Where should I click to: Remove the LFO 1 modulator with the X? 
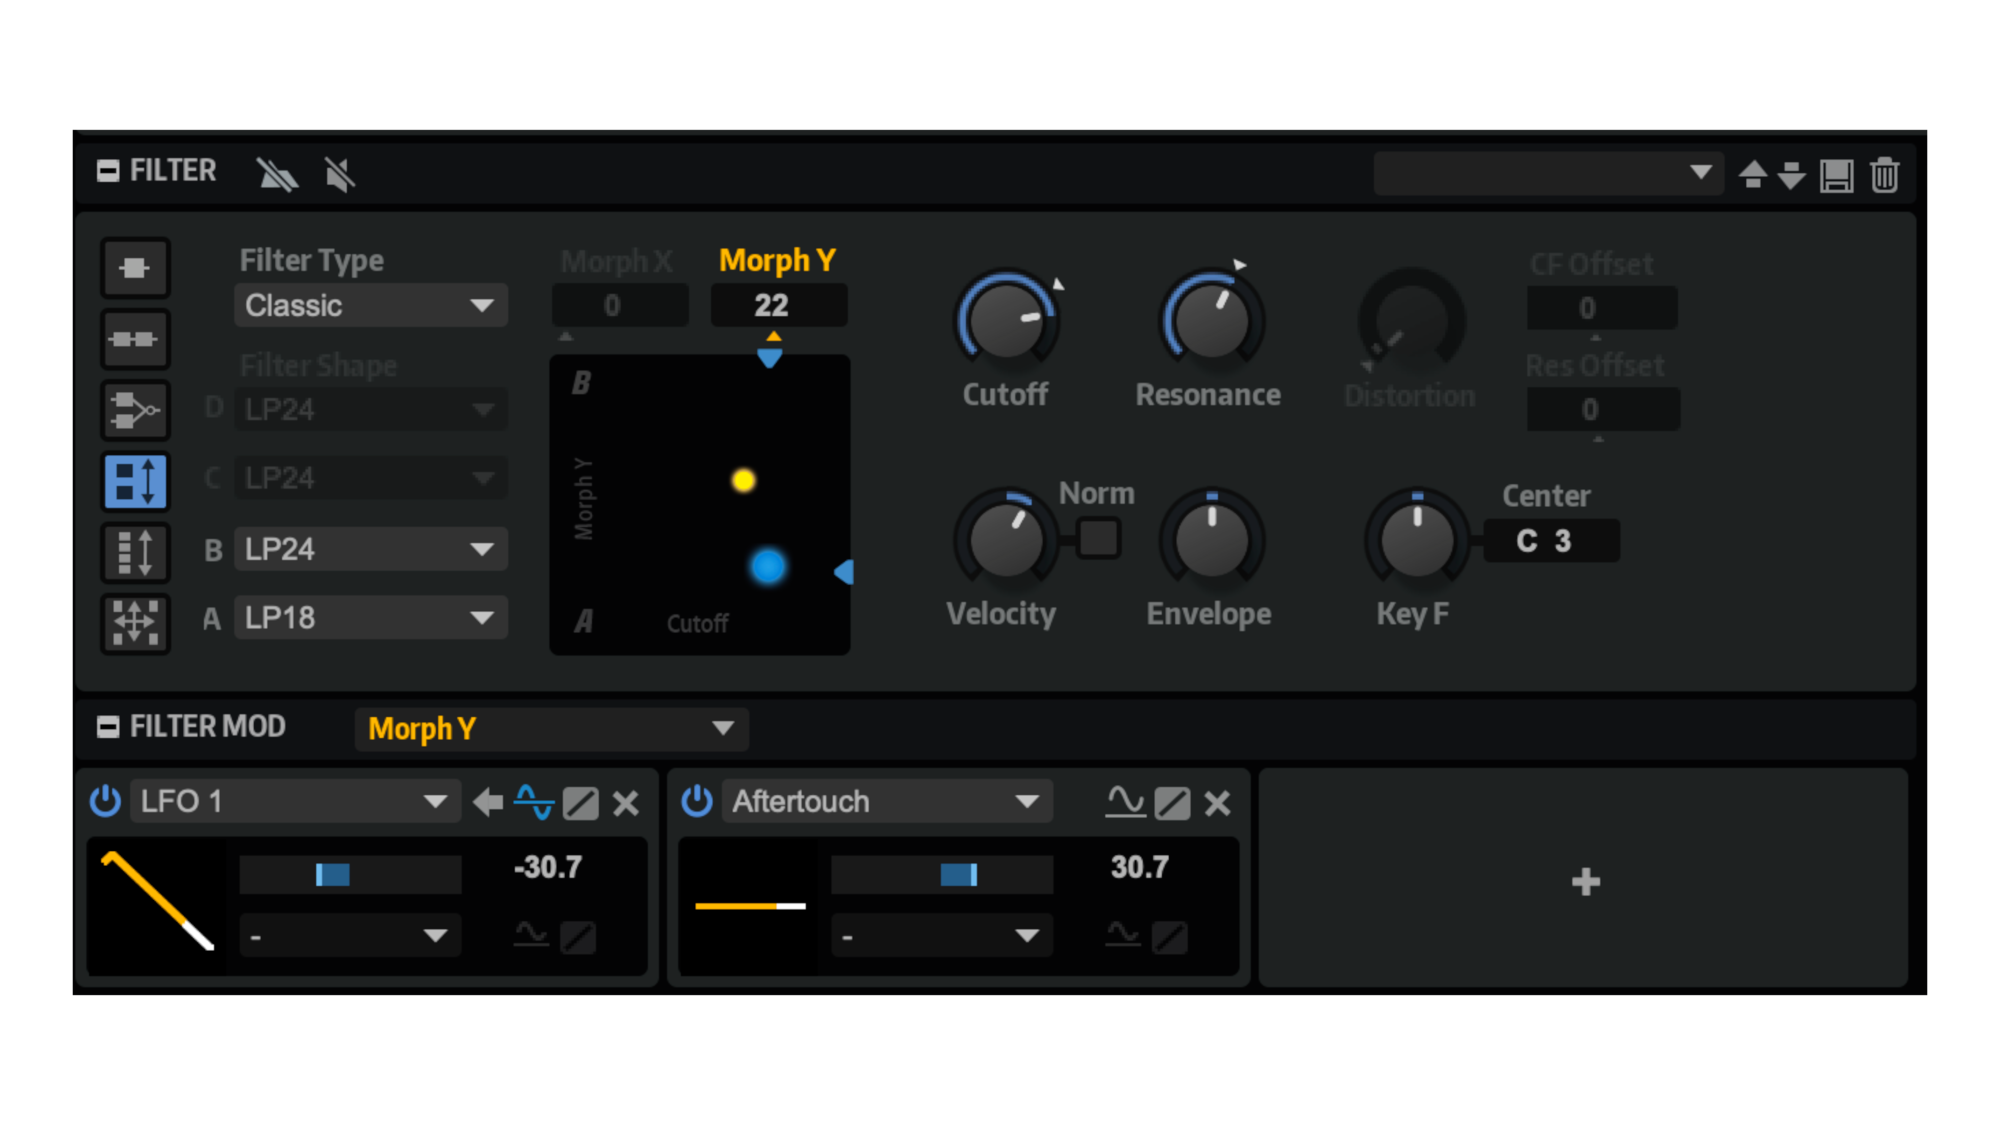(627, 801)
